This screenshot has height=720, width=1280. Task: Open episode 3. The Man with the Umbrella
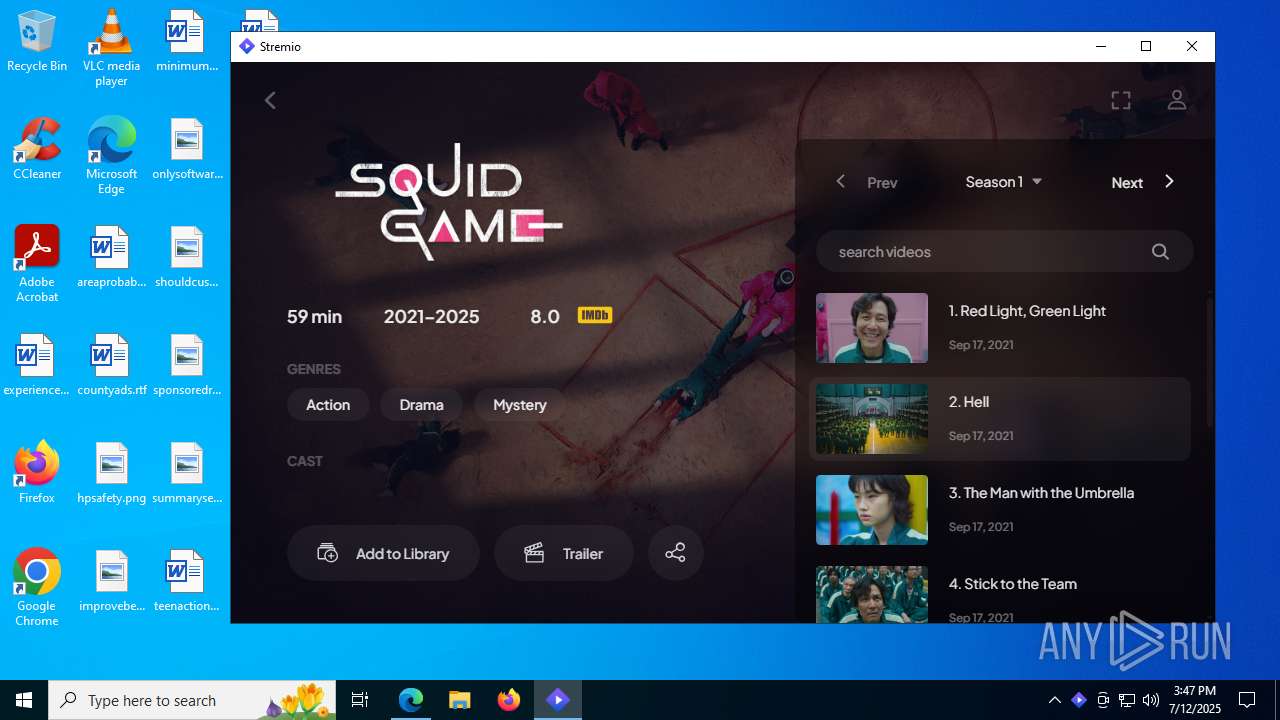[x=1000, y=510]
